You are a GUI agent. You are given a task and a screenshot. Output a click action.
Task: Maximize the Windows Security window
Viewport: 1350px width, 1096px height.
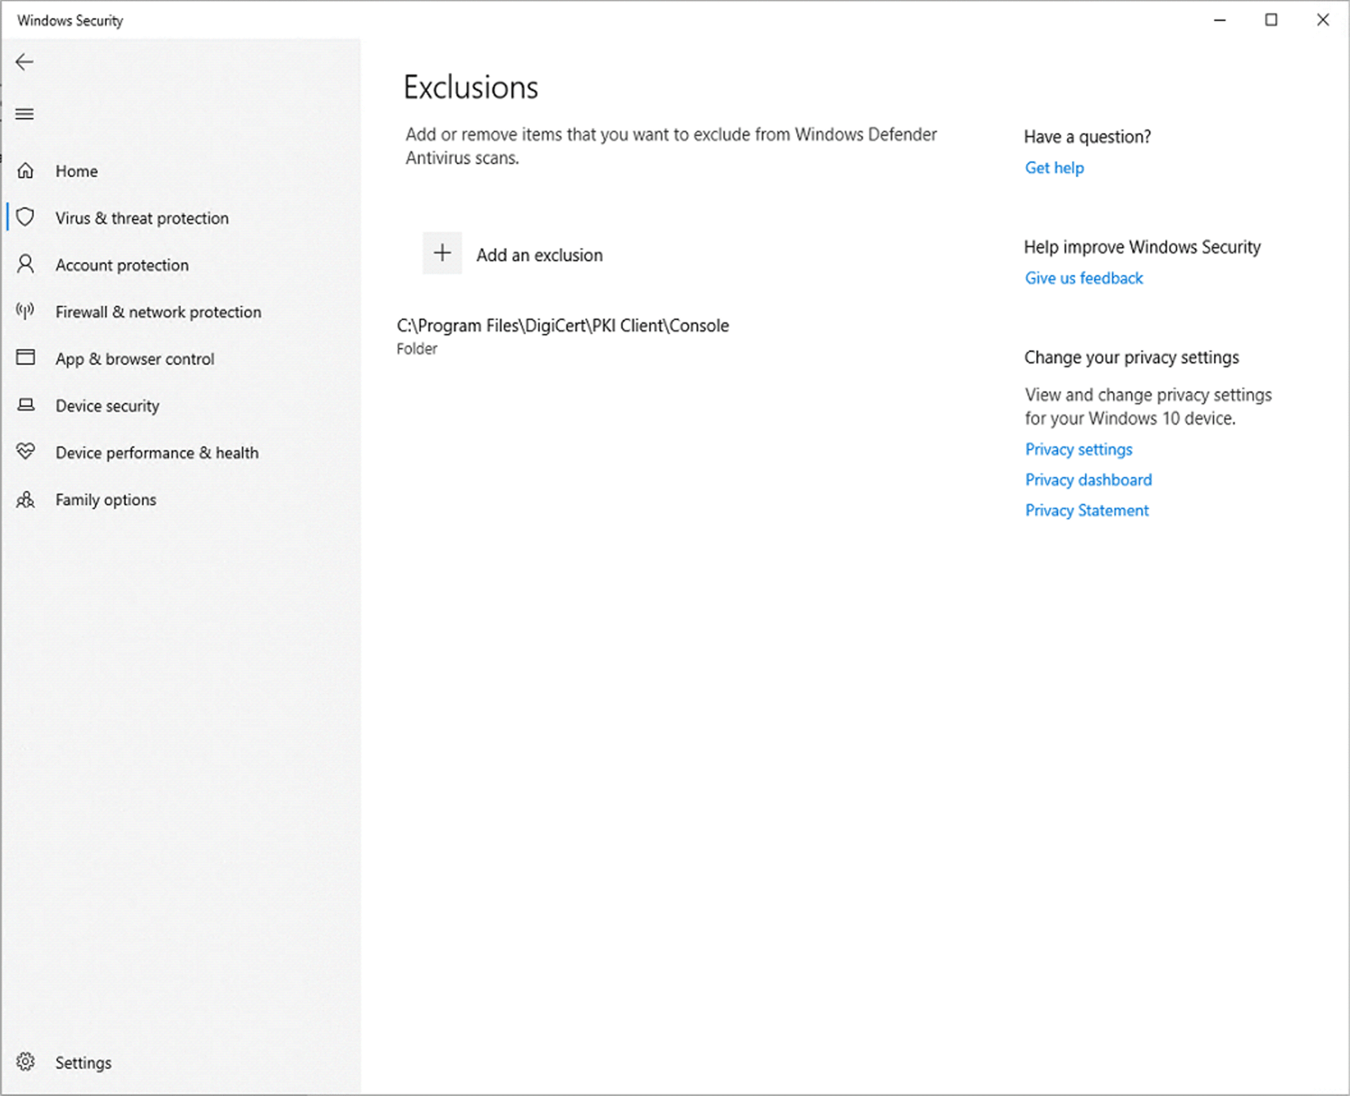pos(1271,20)
